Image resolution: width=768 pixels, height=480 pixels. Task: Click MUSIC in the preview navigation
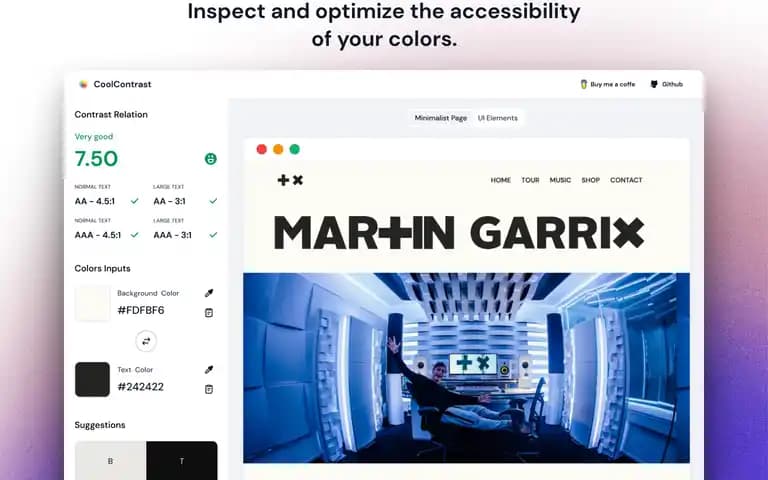tap(560, 180)
